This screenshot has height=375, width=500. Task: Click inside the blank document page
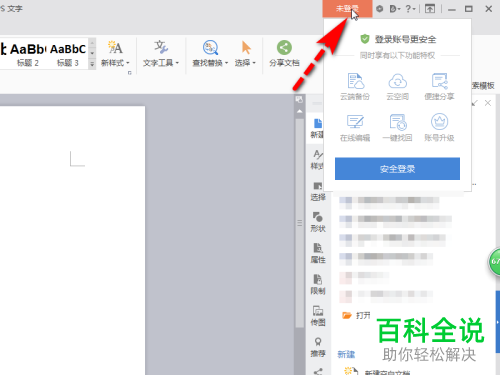click(72, 240)
